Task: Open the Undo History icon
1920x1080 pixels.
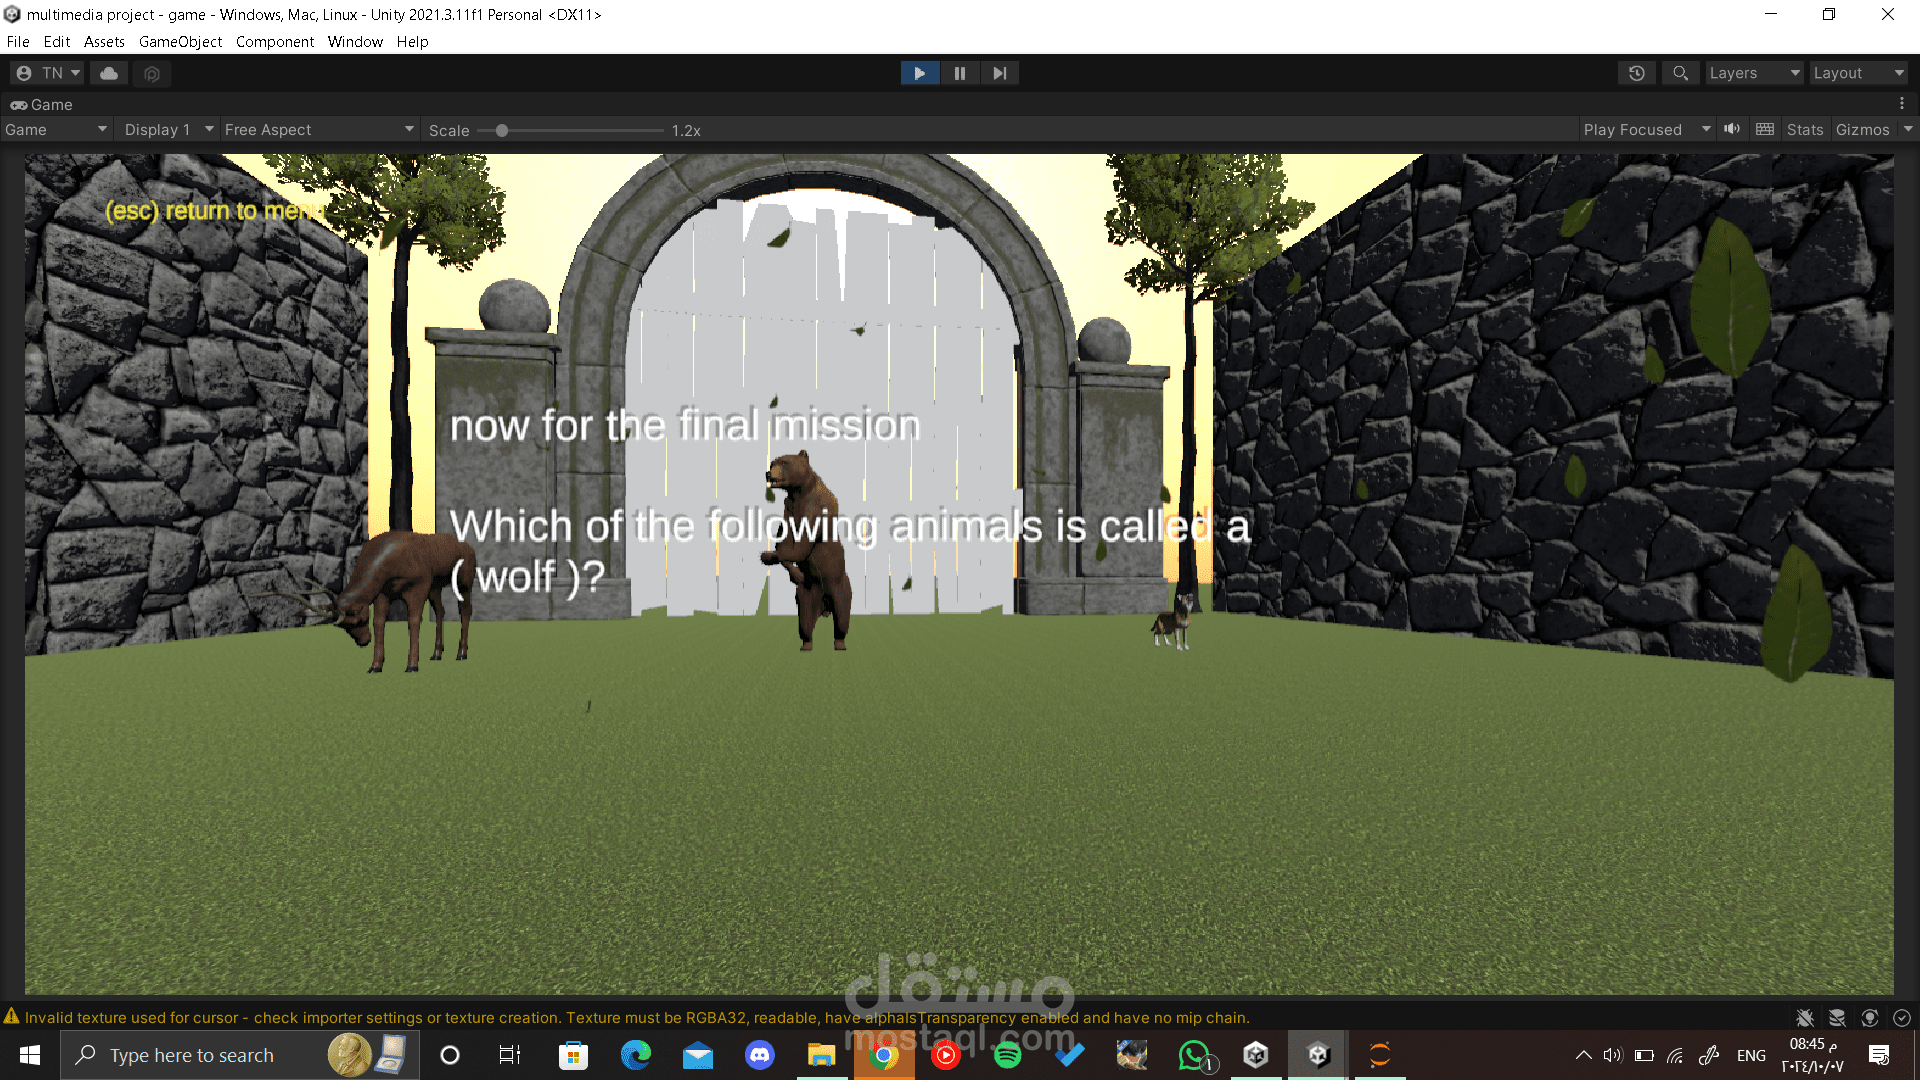Action: [1637, 73]
